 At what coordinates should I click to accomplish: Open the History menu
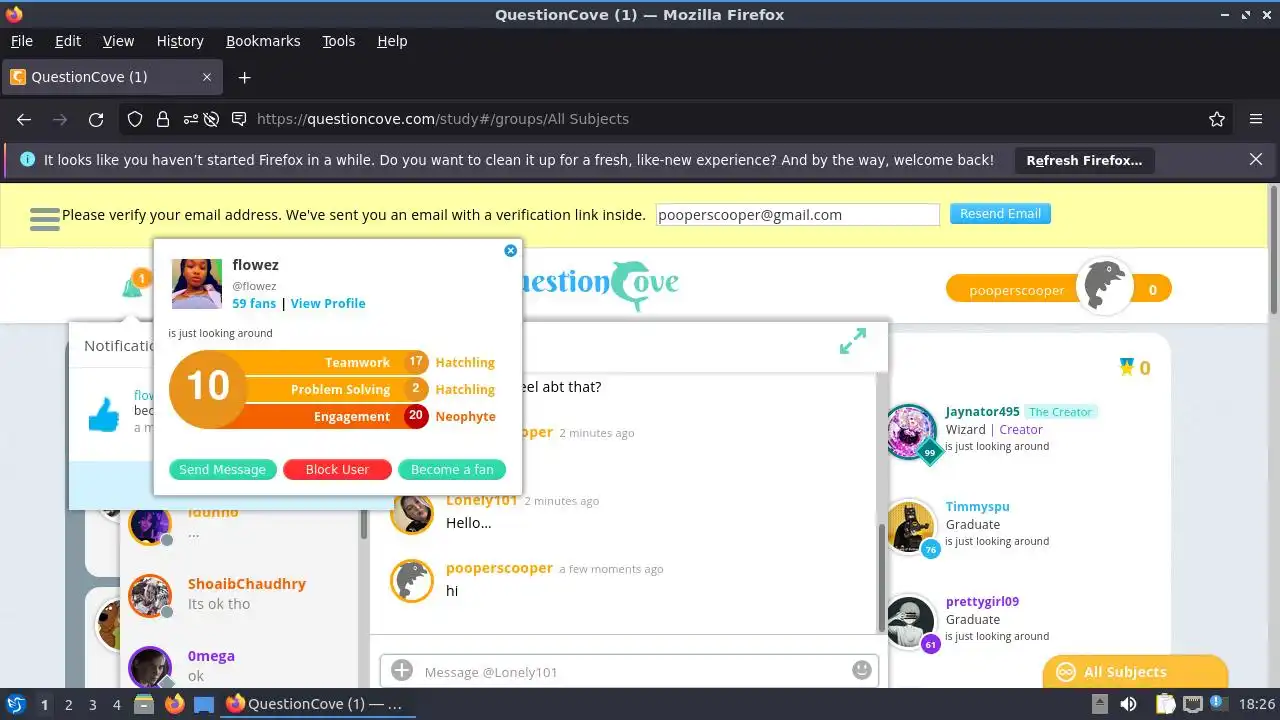coord(180,41)
